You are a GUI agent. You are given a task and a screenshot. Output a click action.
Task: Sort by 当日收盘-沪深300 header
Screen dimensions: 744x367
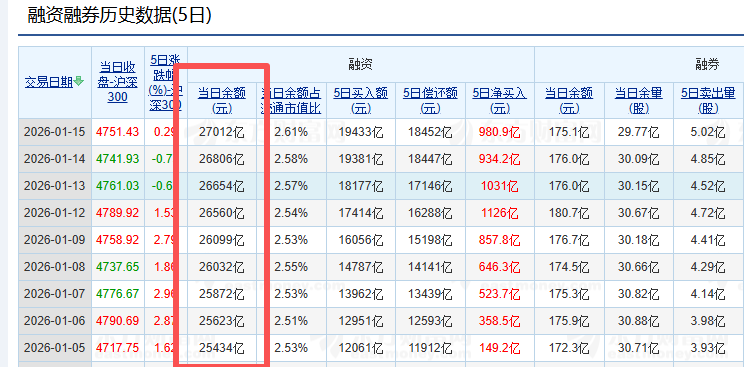tap(118, 82)
